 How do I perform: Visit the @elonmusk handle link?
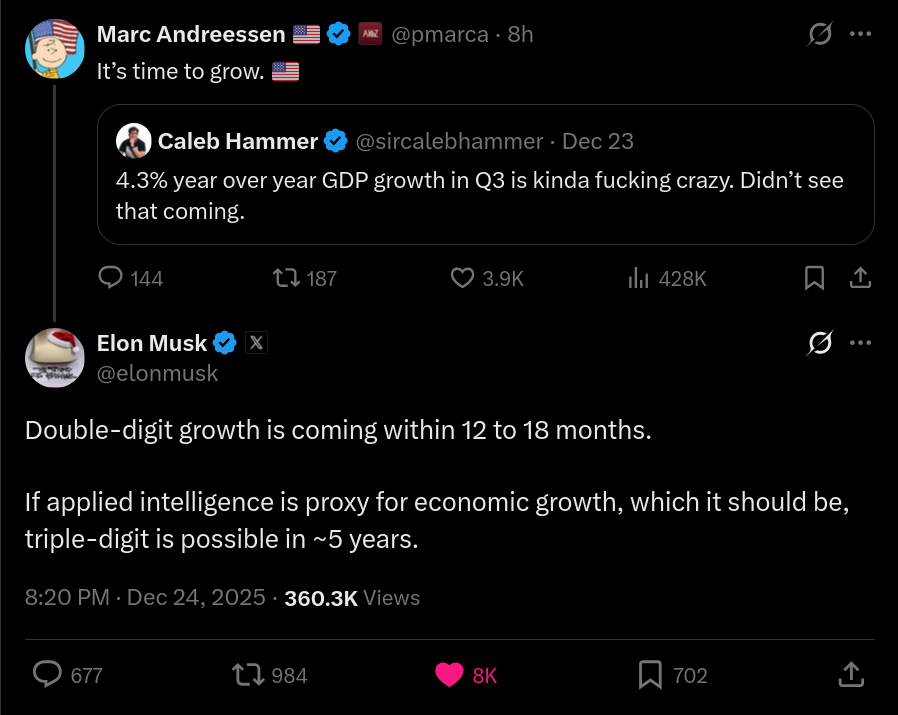coord(157,374)
